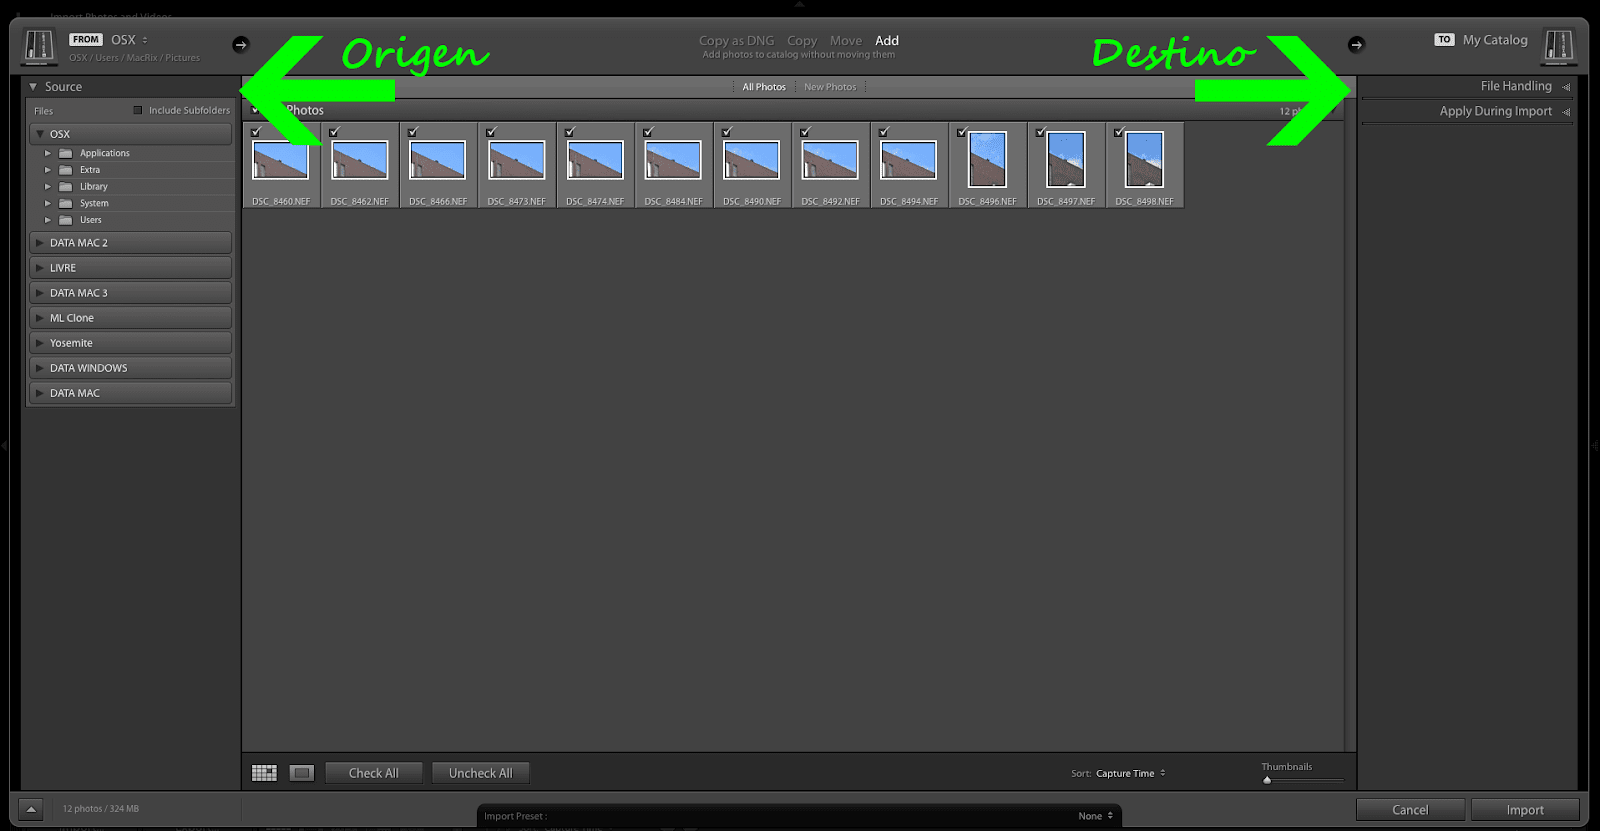This screenshot has width=1600, height=831.
Task: Select the Copy as DNG option
Action: coord(736,41)
